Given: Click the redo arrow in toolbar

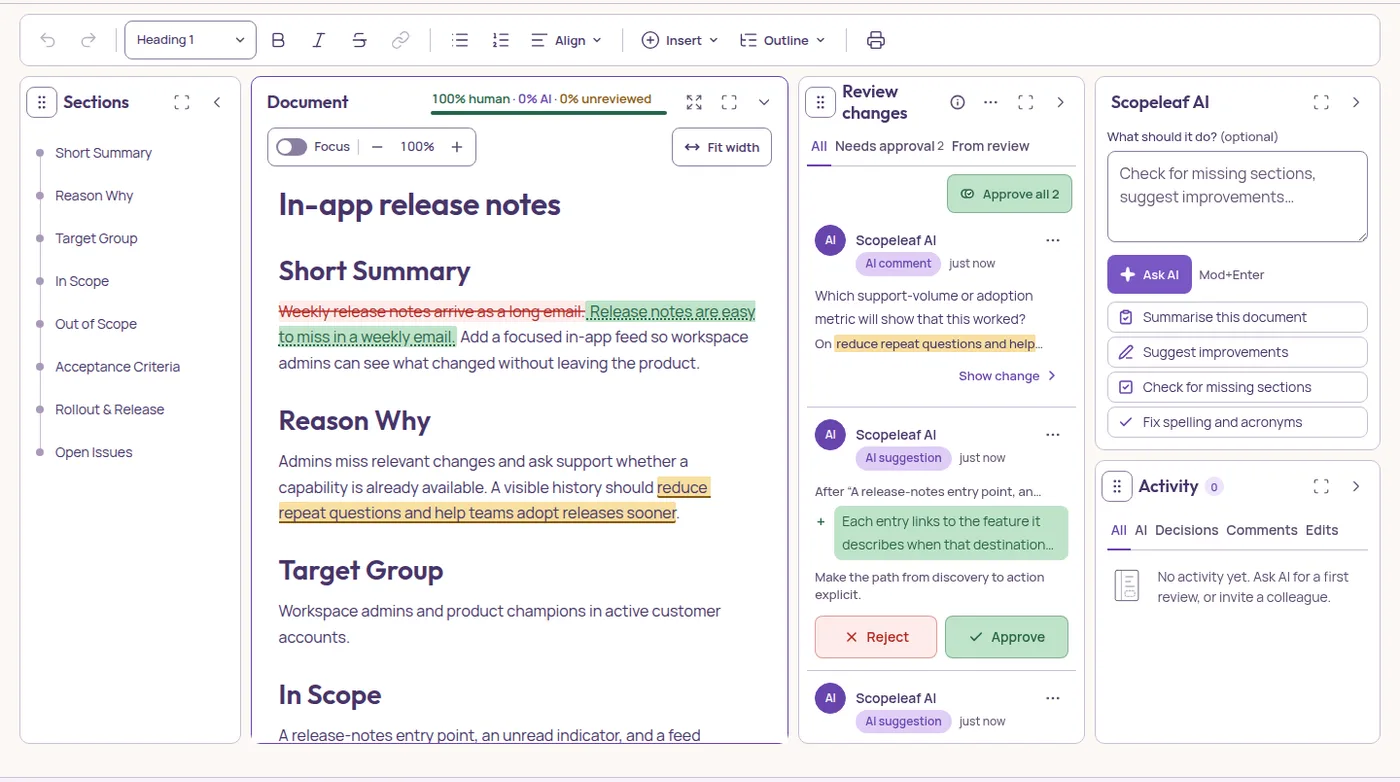Looking at the screenshot, I should pos(88,40).
